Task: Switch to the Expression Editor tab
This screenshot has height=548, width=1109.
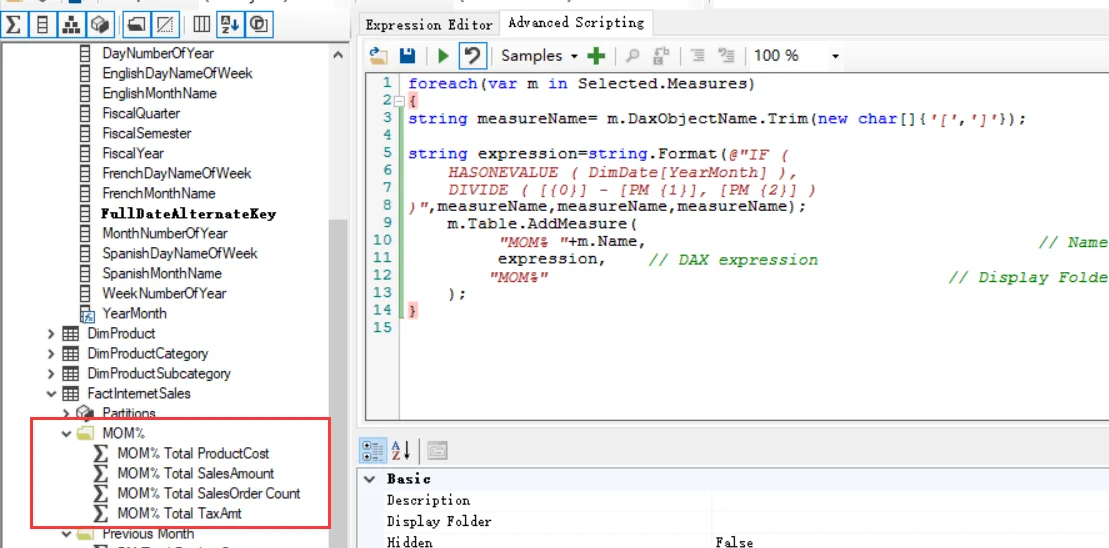Action: [429, 25]
